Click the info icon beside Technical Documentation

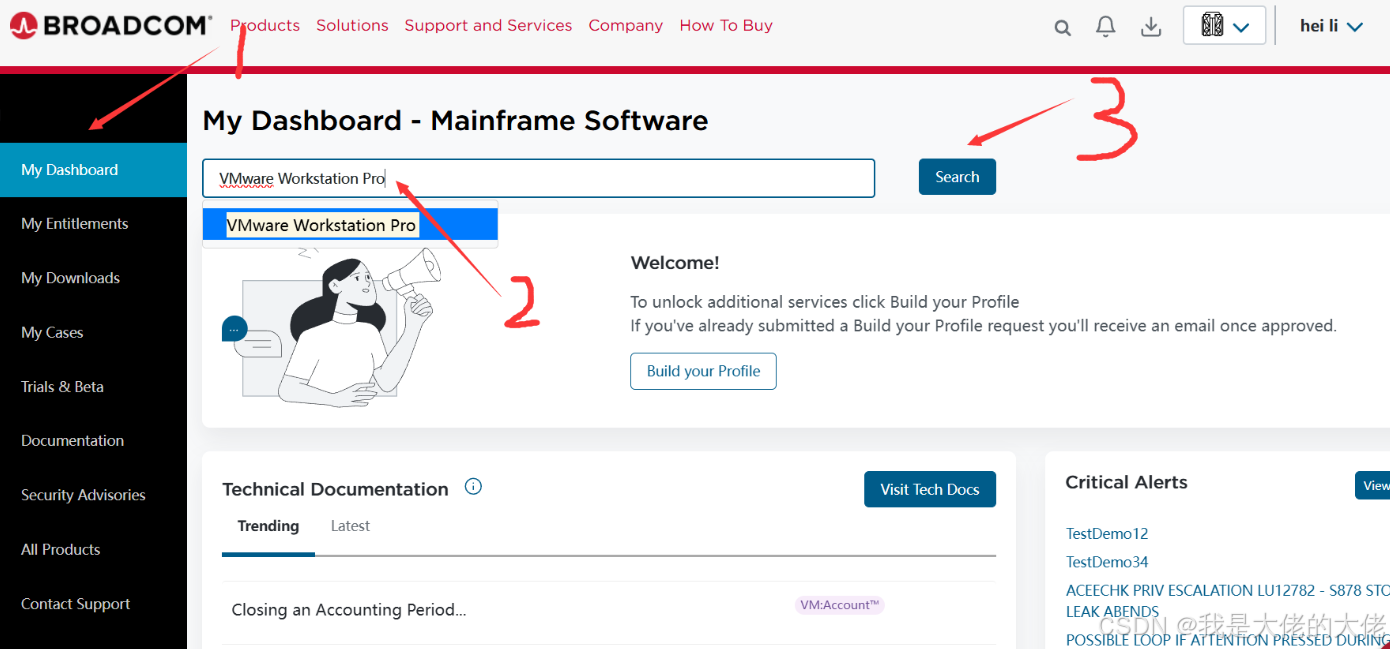click(474, 487)
